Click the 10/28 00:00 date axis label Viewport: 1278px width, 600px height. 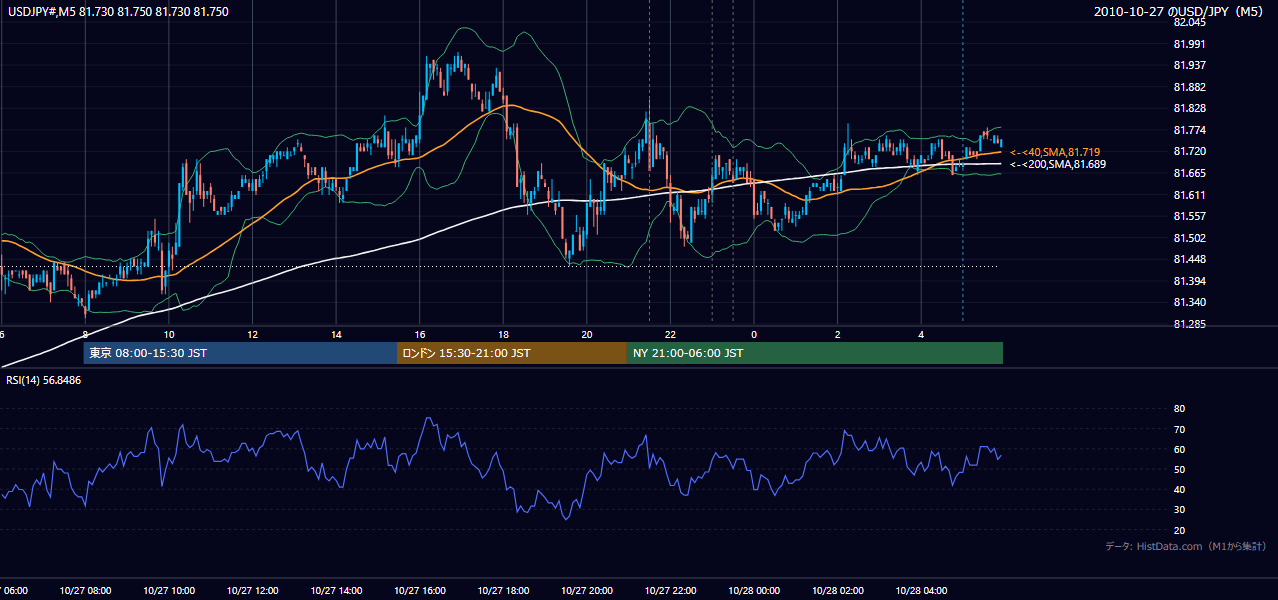[754, 591]
